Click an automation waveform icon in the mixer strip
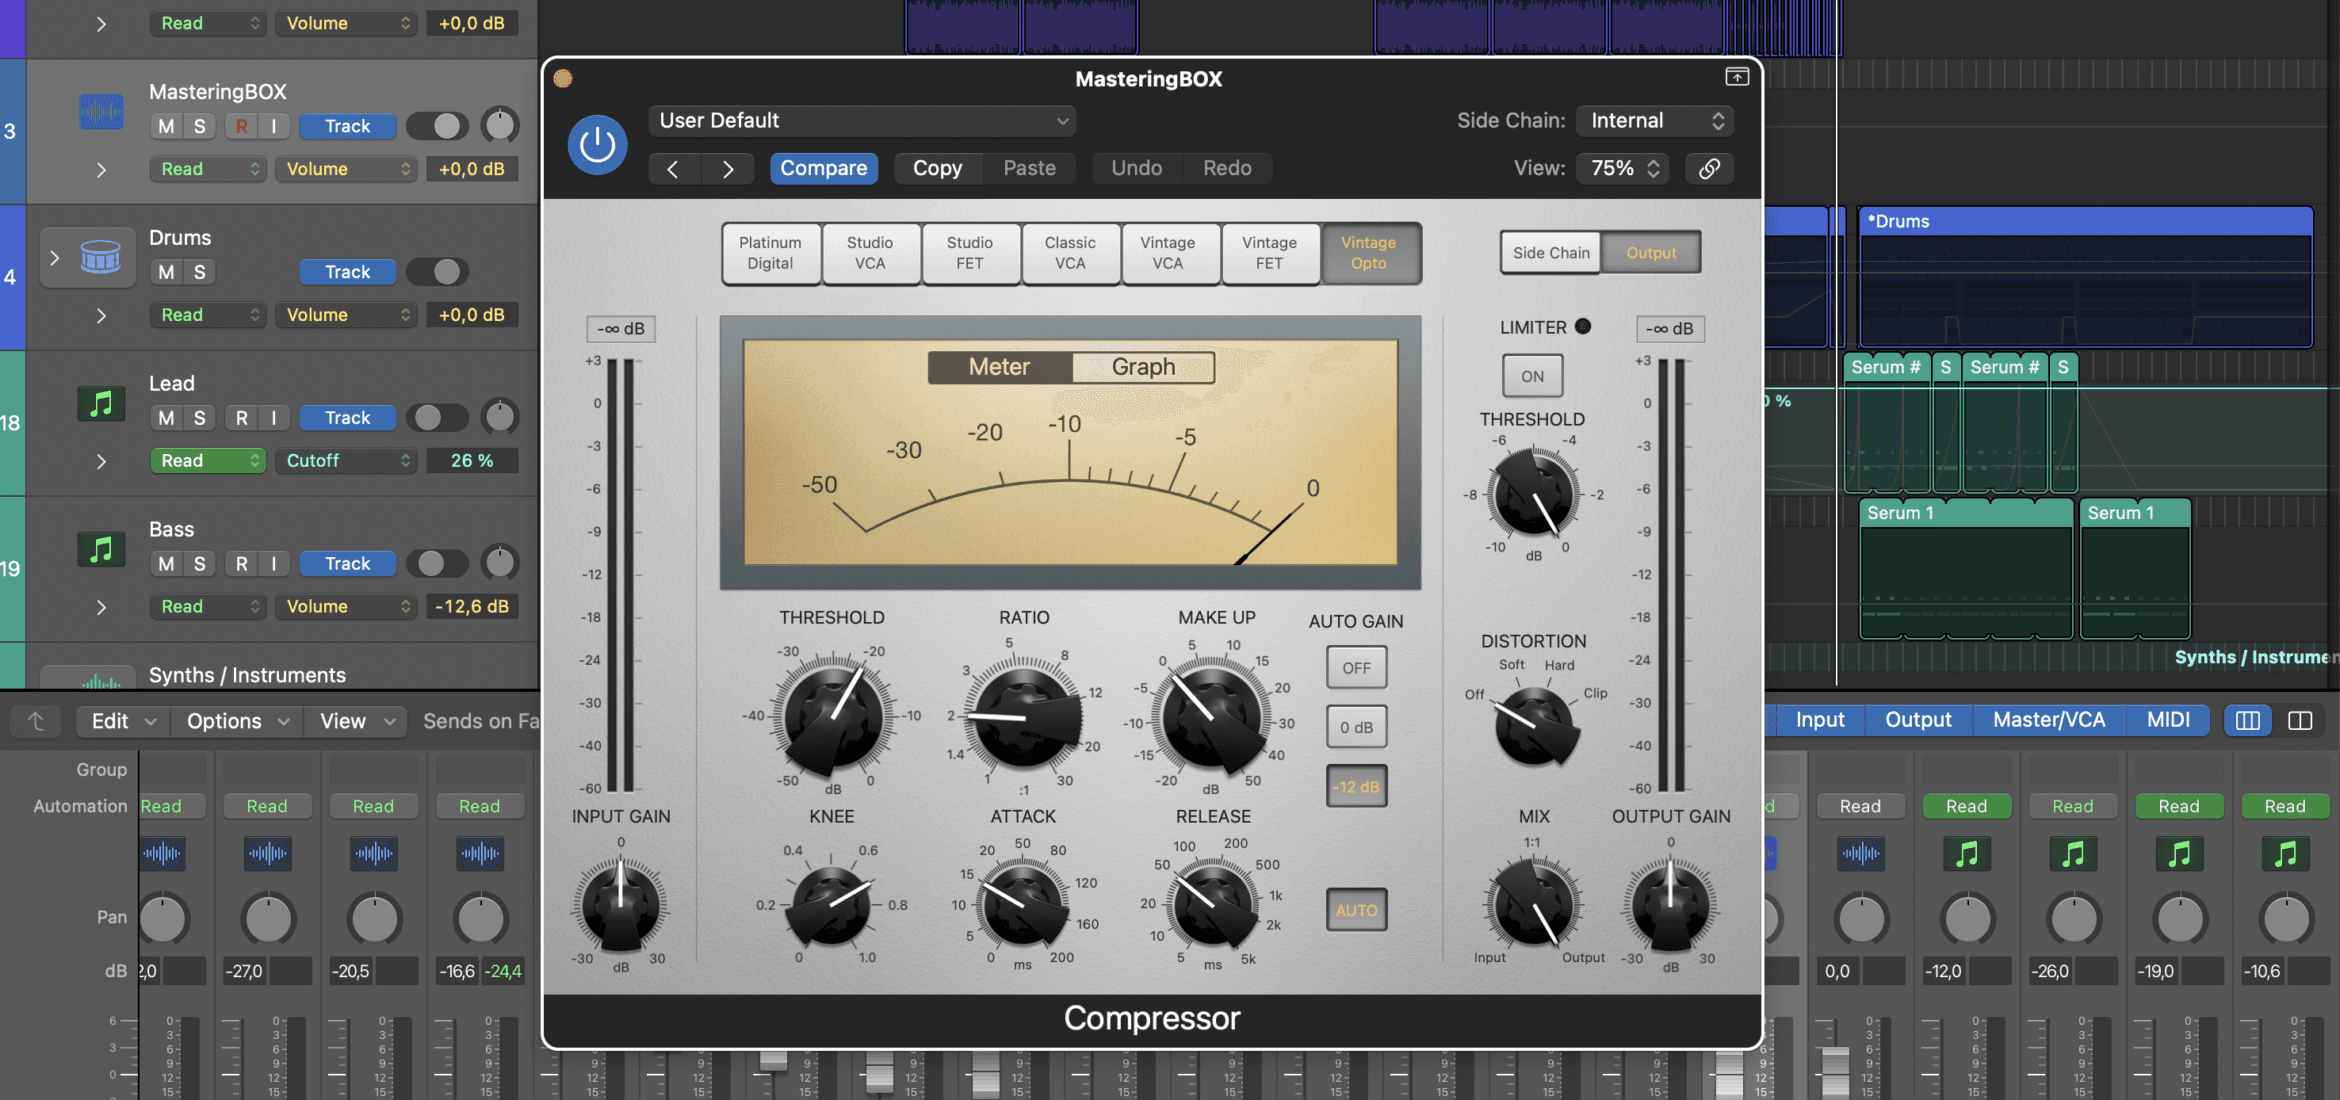Image resolution: width=2340 pixels, height=1100 pixels. 164,854
